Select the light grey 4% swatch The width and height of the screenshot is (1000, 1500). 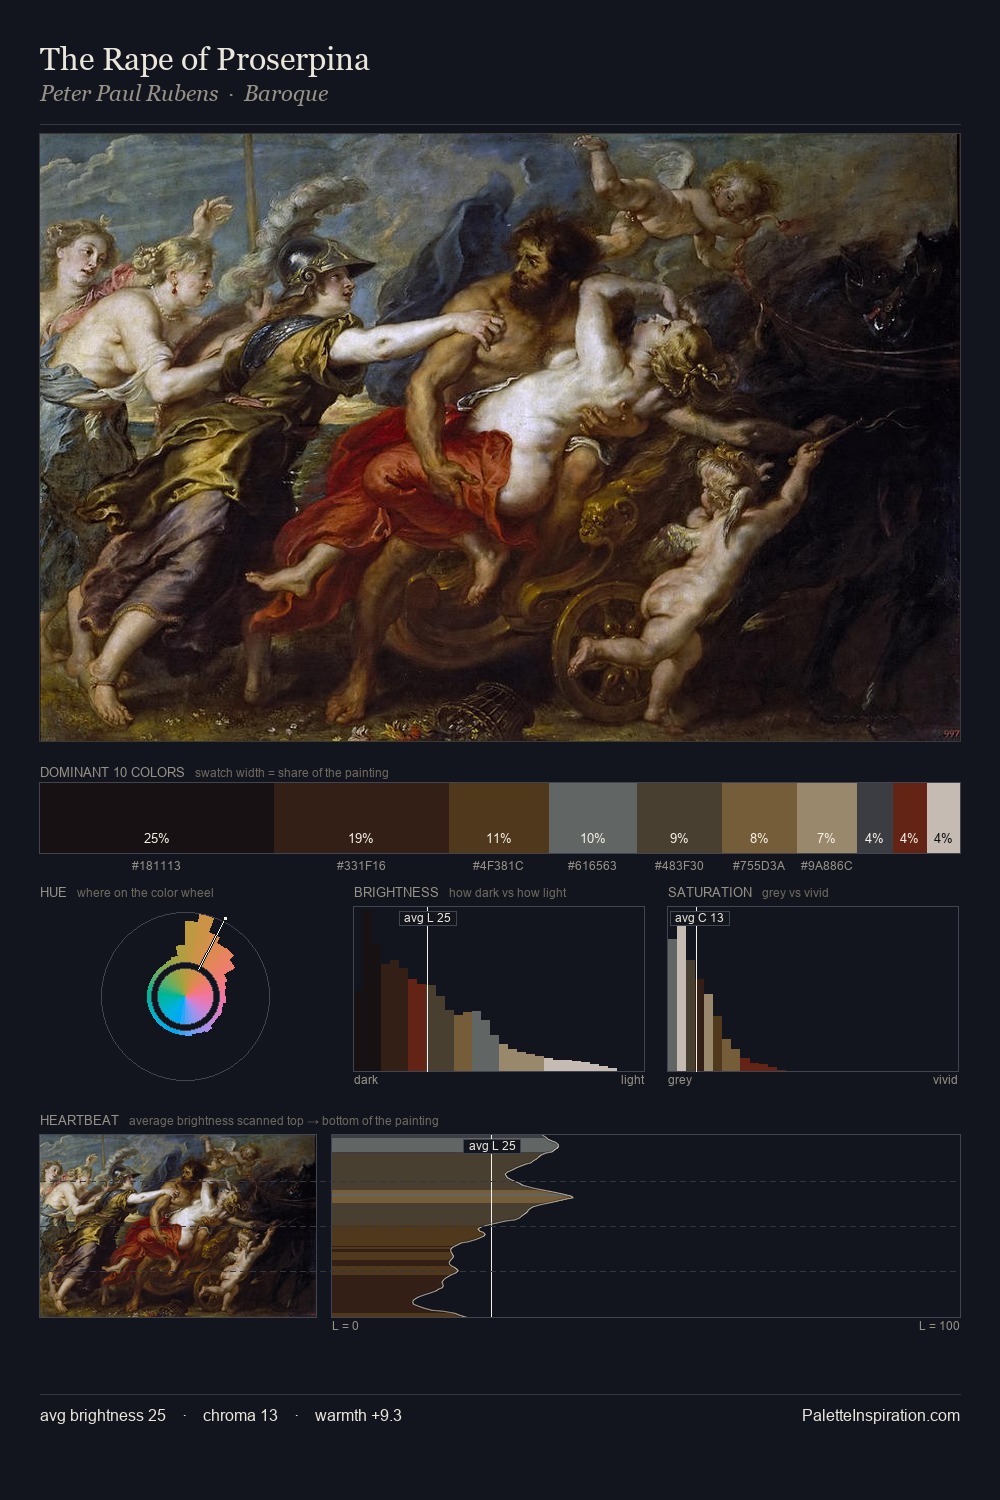coord(943,818)
